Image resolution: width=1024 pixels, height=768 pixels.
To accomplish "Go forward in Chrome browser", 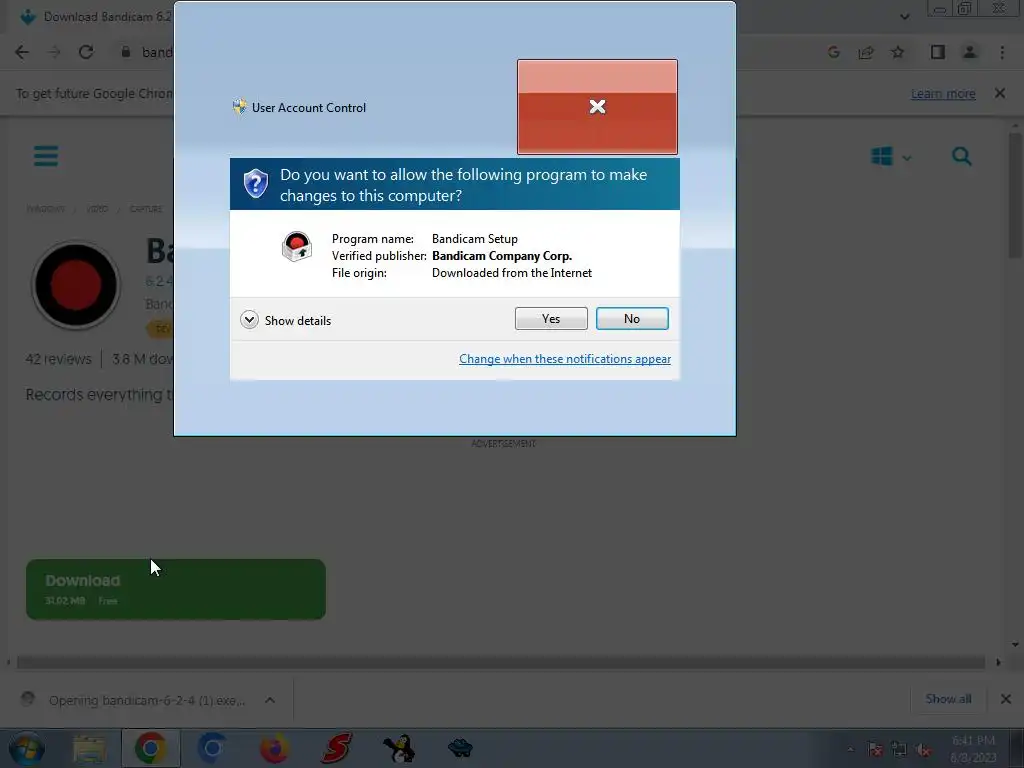I will (54, 52).
